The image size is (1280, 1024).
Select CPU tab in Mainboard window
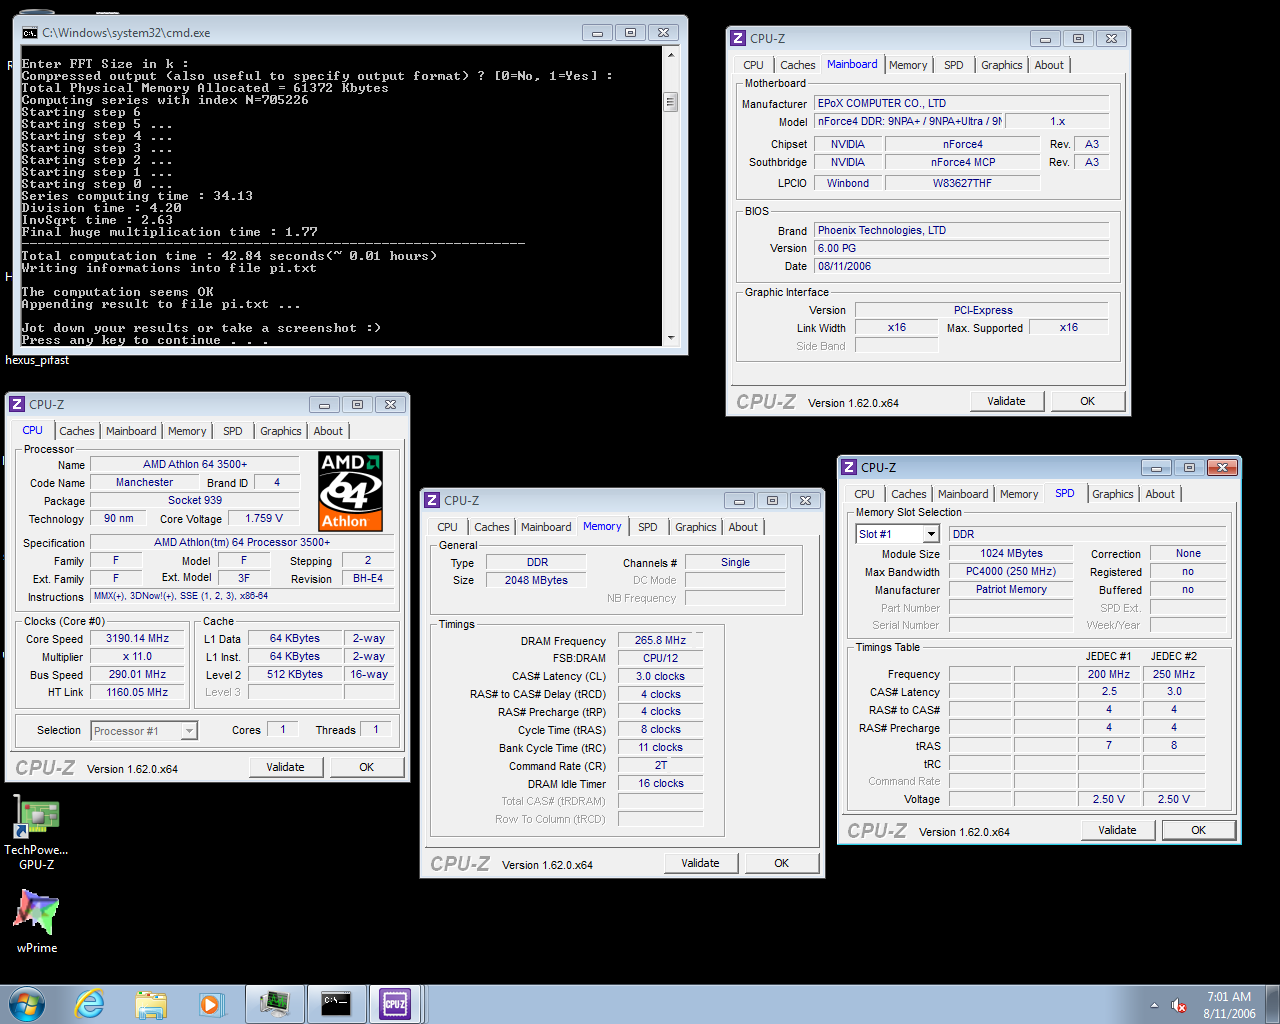[x=754, y=65]
